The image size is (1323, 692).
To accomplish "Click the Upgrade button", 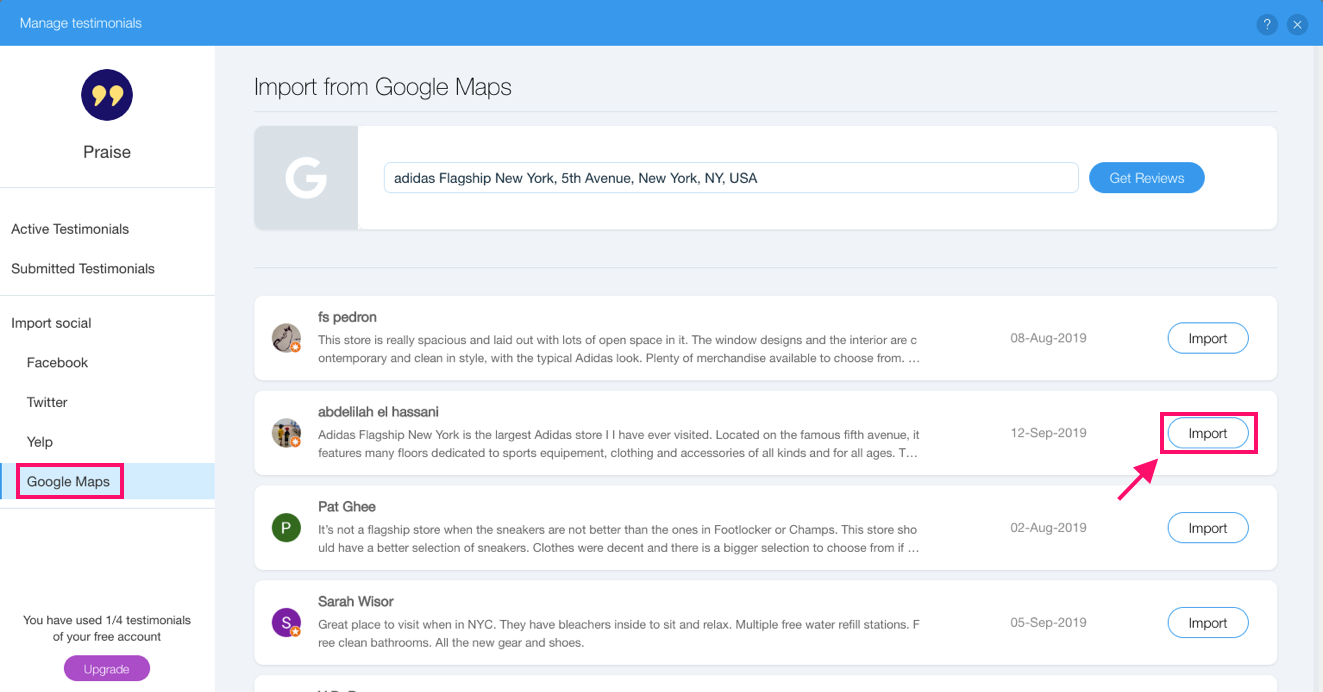I will click(106, 668).
